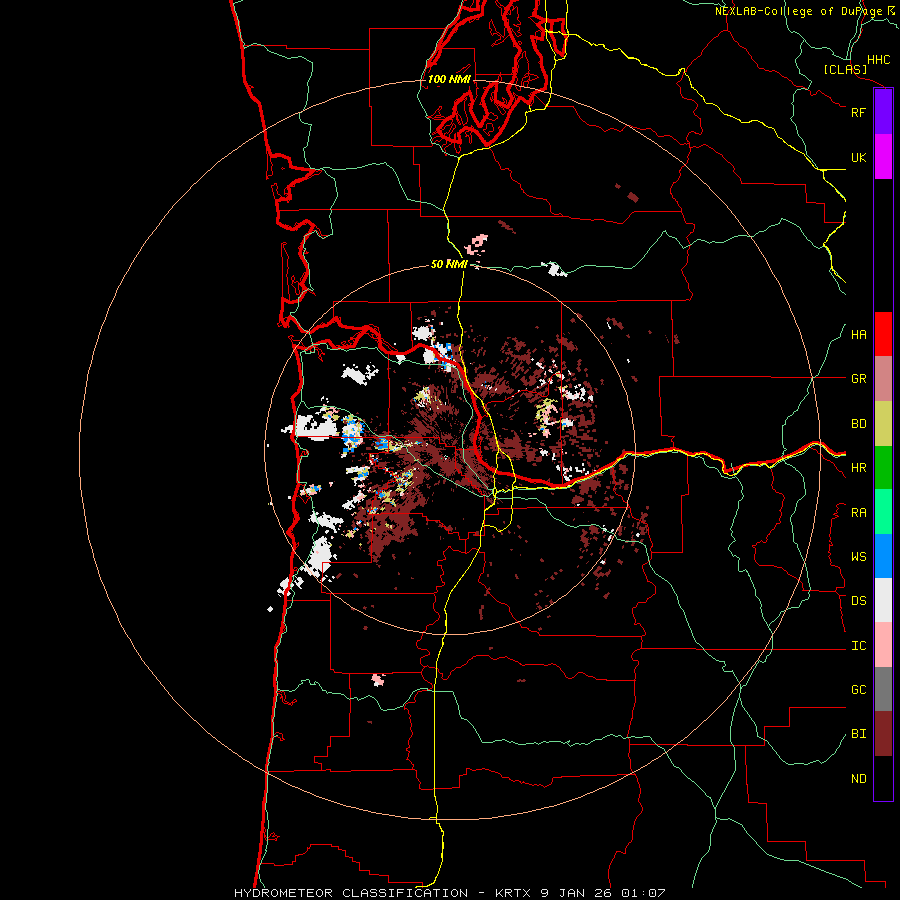Click the "ND" legend label
The image size is (900, 900).
tap(858, 779)
